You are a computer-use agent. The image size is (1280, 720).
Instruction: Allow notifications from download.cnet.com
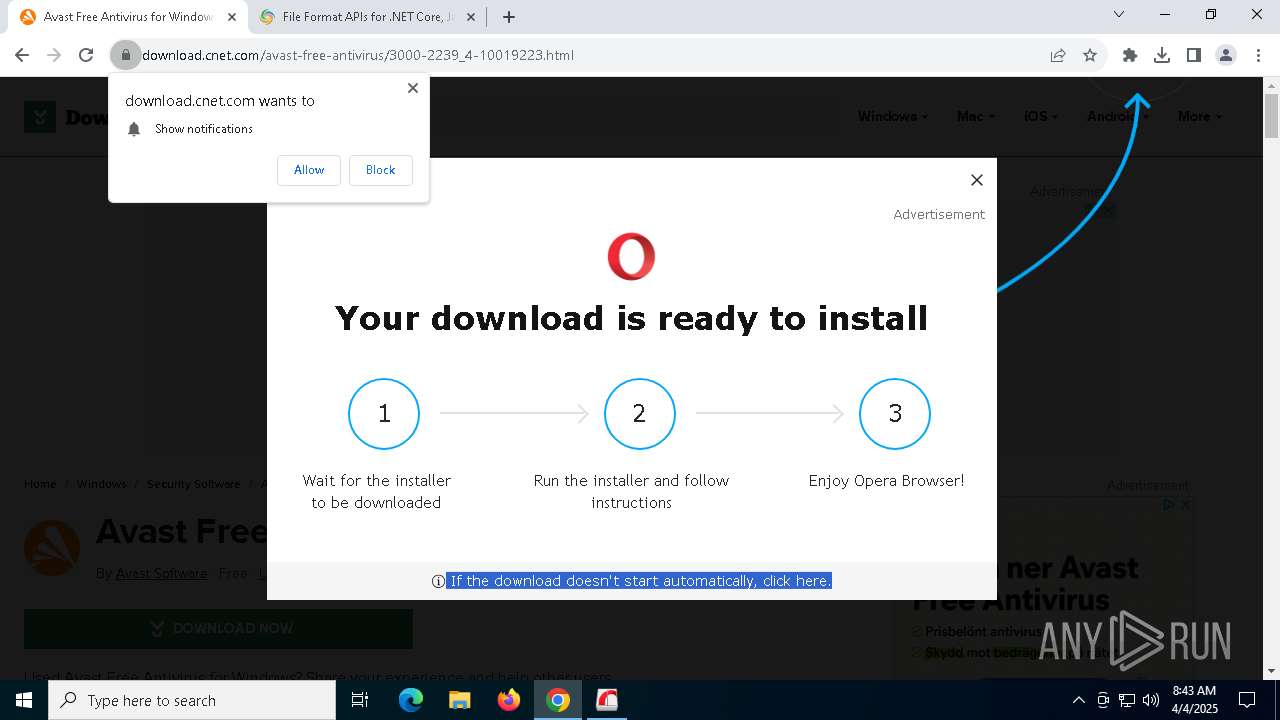(309, 170)
